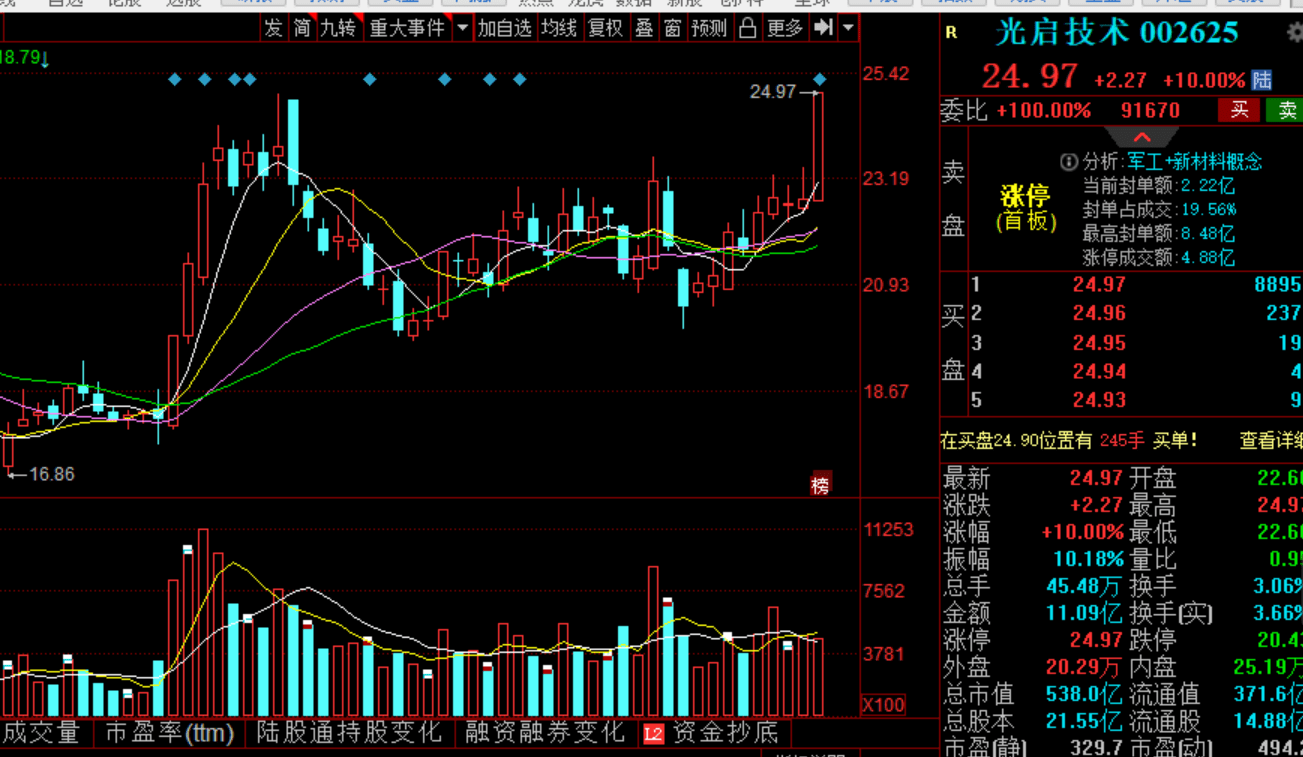Collapse the order book panel with red chevron

(1143, 137)
